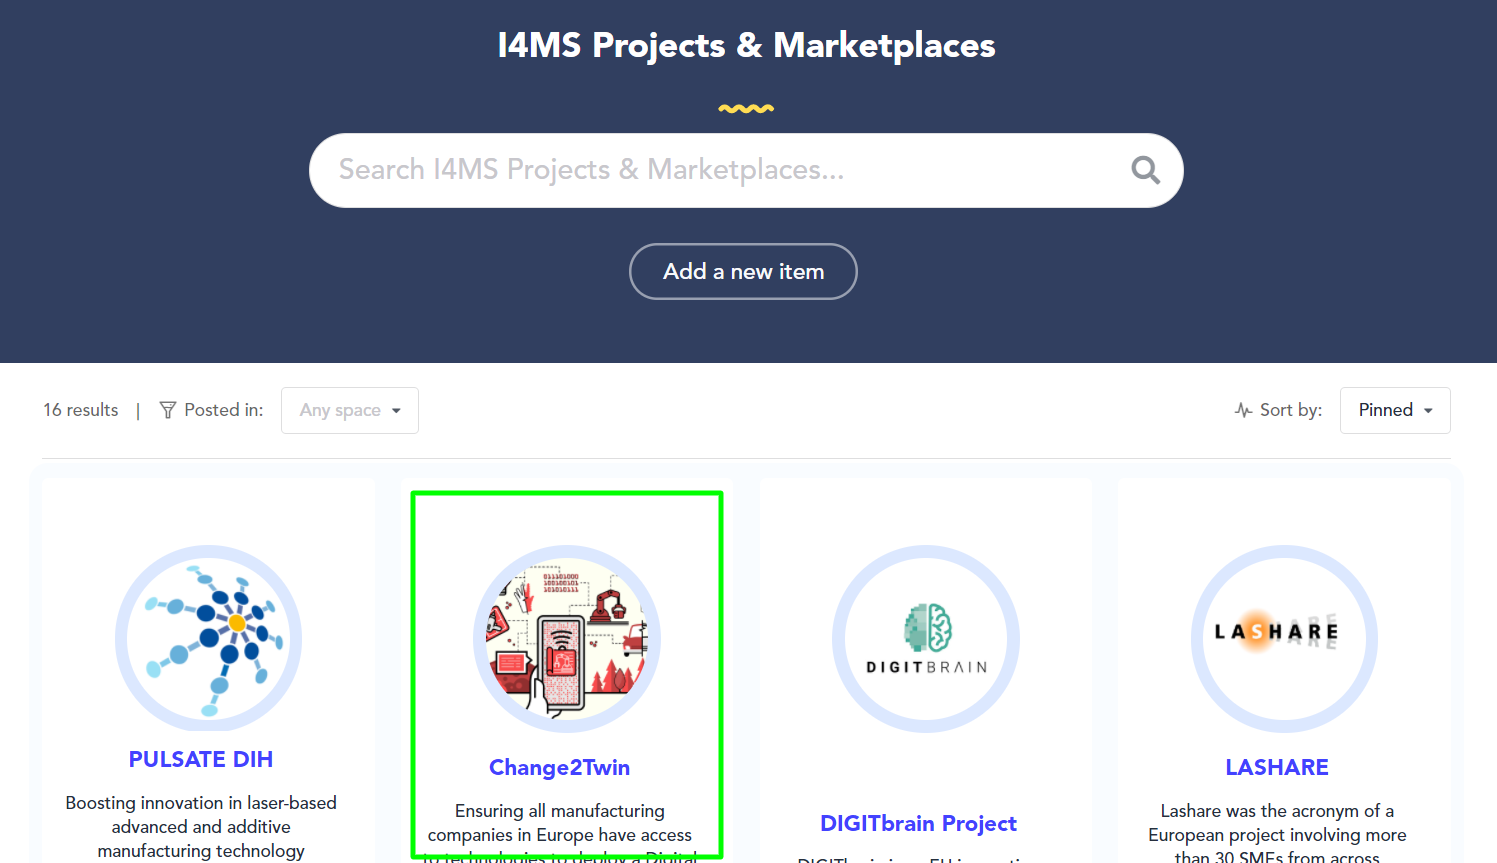Click the I4MS Projects & Marketplaces heading
Viewport: 1497px width, 863px height.
746,45
